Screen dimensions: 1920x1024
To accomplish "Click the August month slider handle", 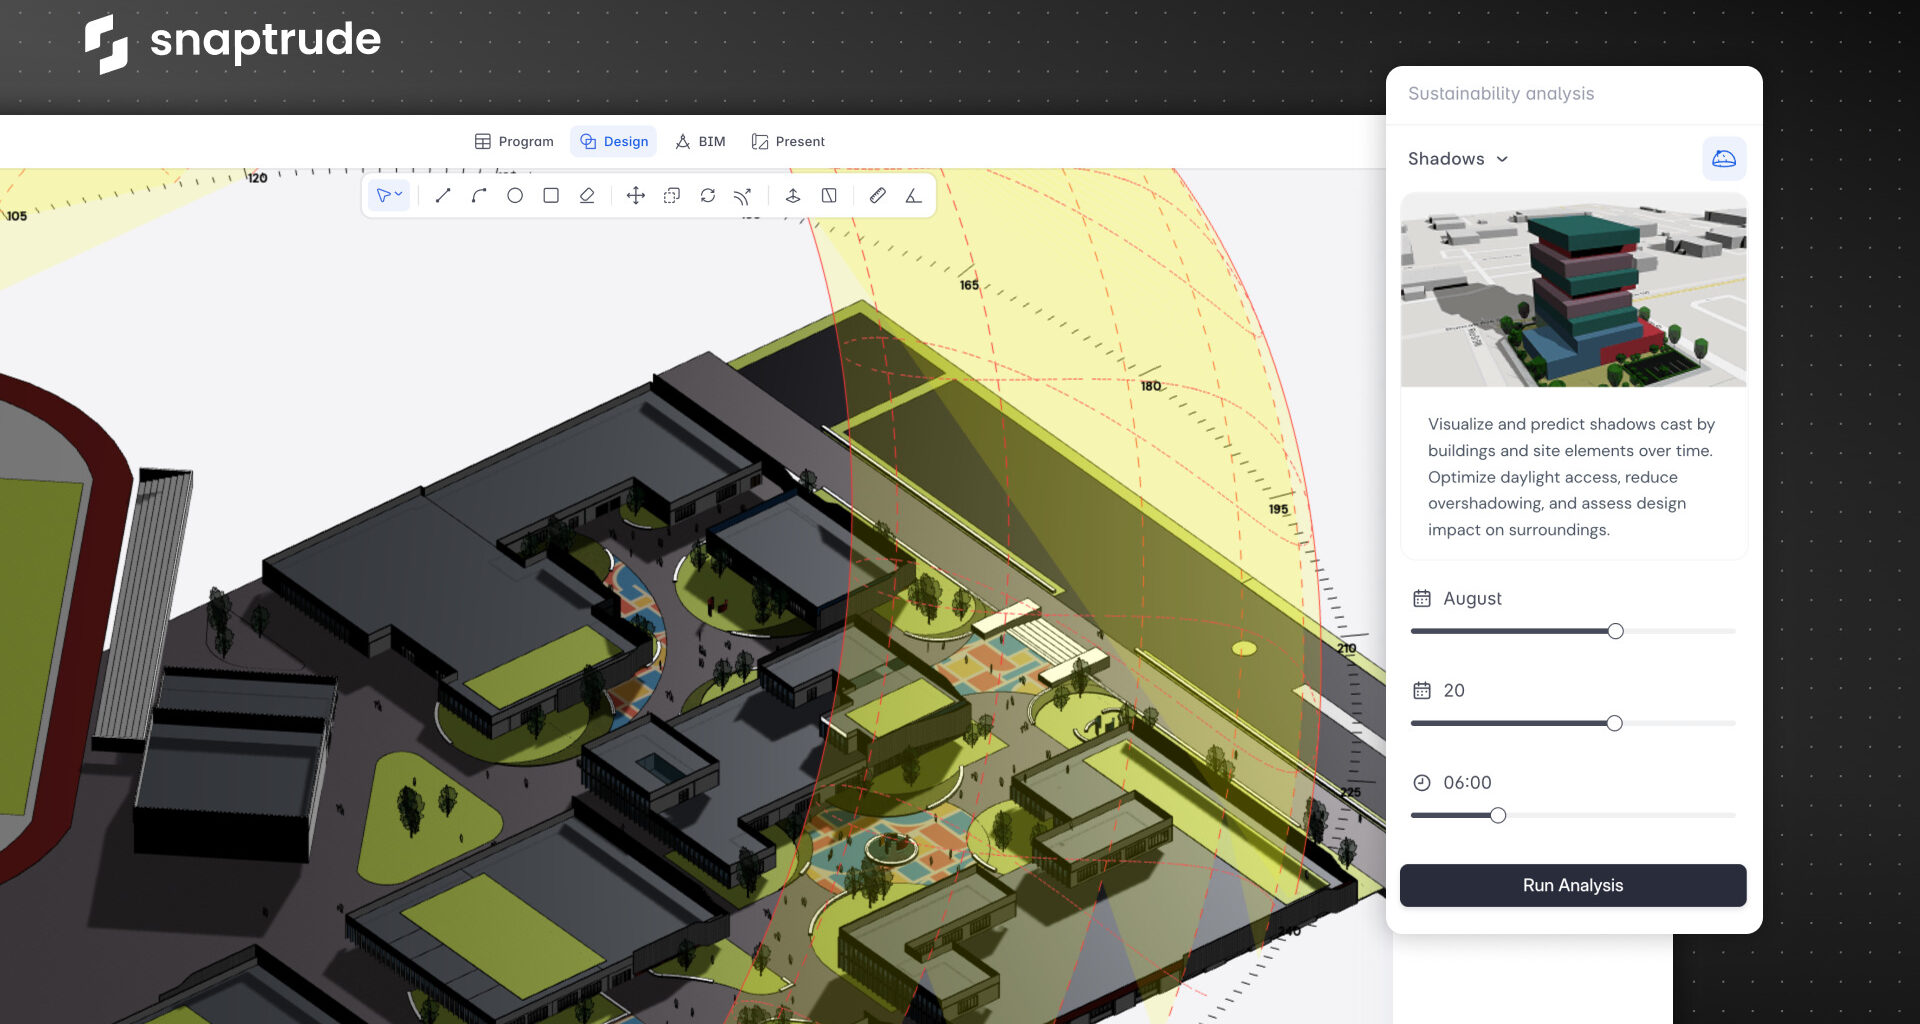I will pyautogui.click(x=1615, y=631).
